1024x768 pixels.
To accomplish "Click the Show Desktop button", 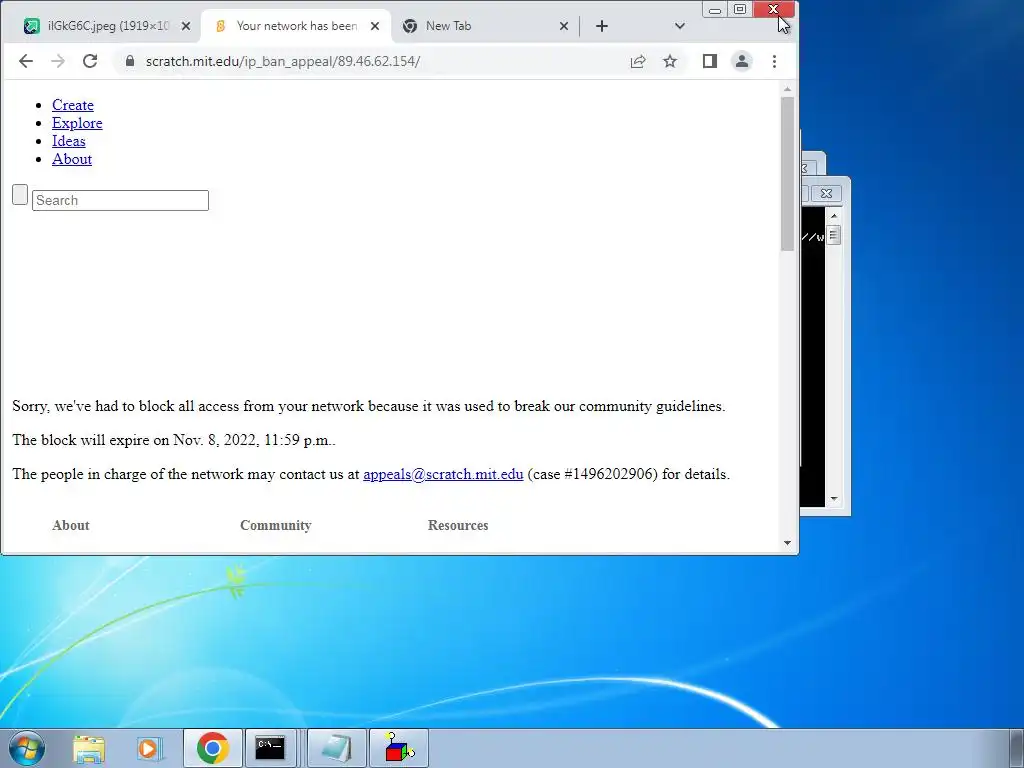I will tap(1016, 748).
